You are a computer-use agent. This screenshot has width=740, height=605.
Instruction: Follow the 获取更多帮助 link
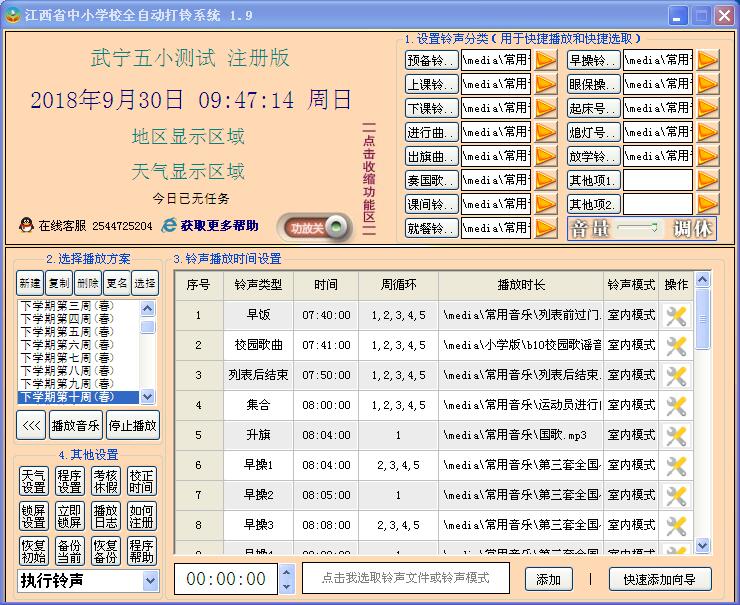(x=219, y=226)
